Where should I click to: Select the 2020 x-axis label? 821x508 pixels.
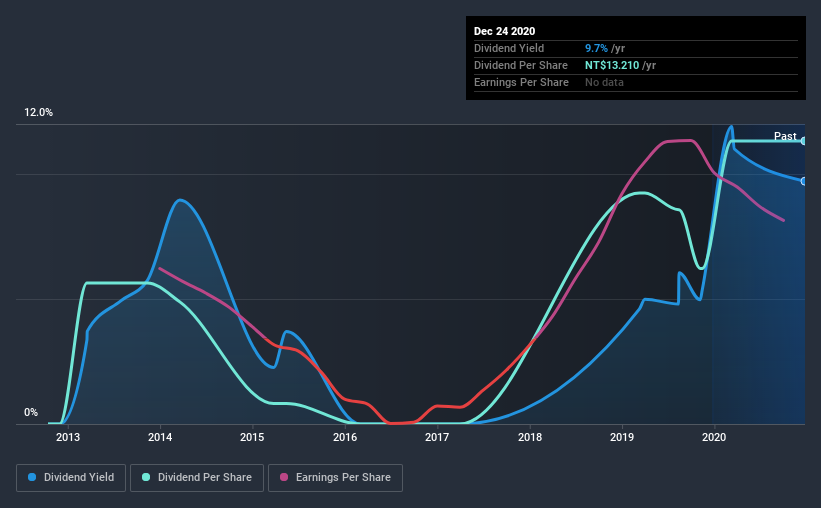pos(714,437)
